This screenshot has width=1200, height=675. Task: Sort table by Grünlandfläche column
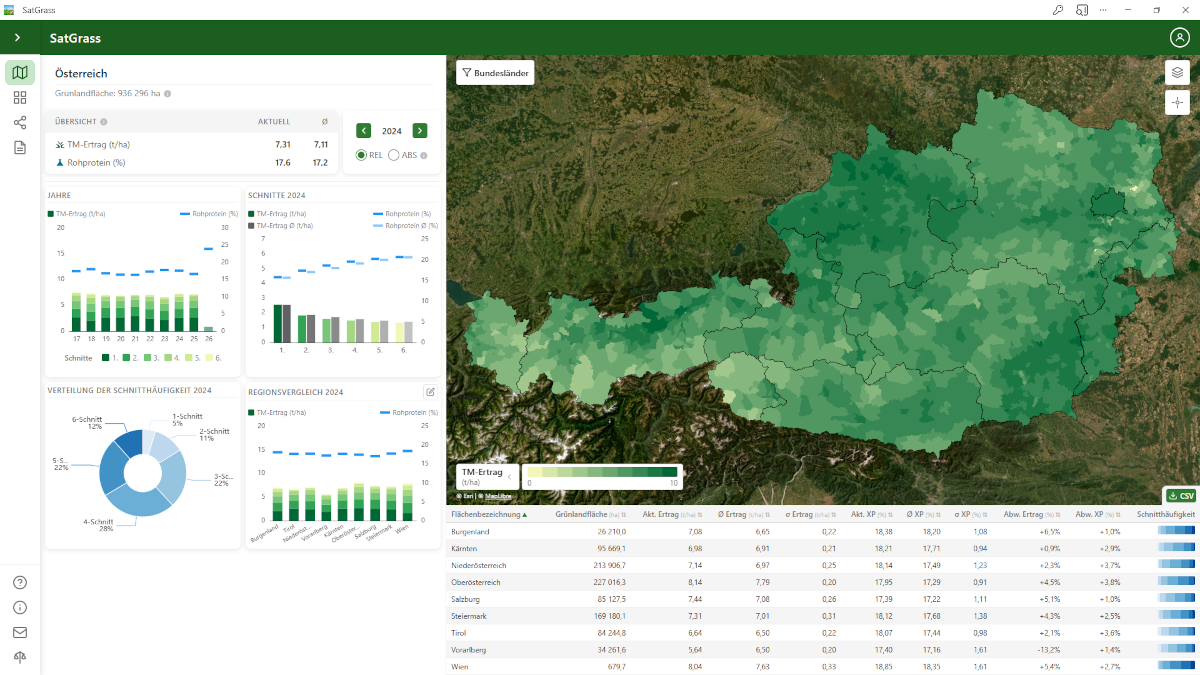[x=590, y=515]
